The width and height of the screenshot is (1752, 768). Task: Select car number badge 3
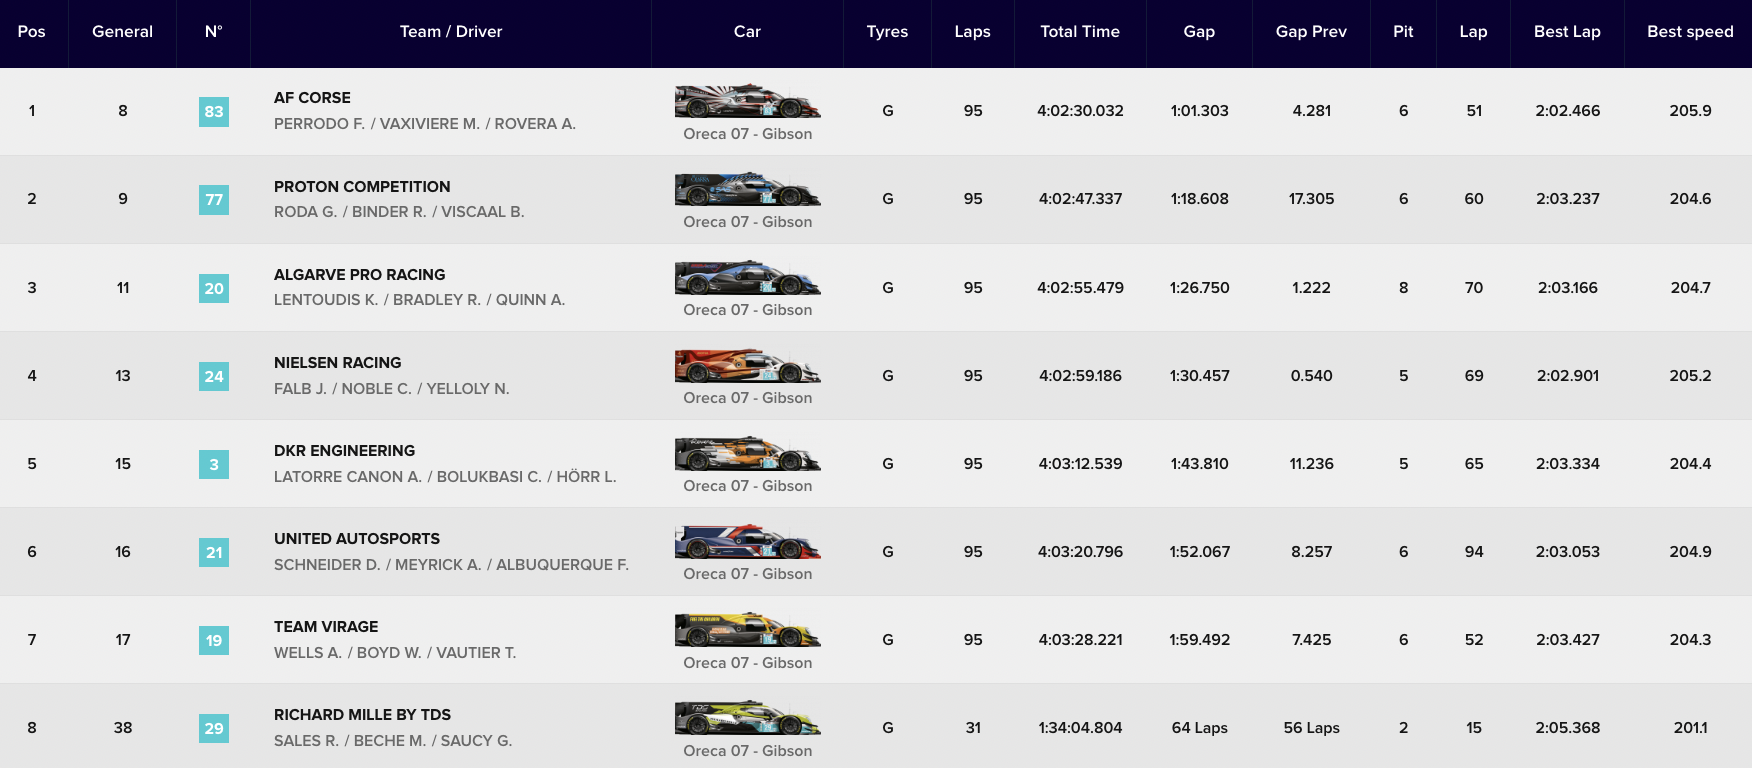pos(214,464)
